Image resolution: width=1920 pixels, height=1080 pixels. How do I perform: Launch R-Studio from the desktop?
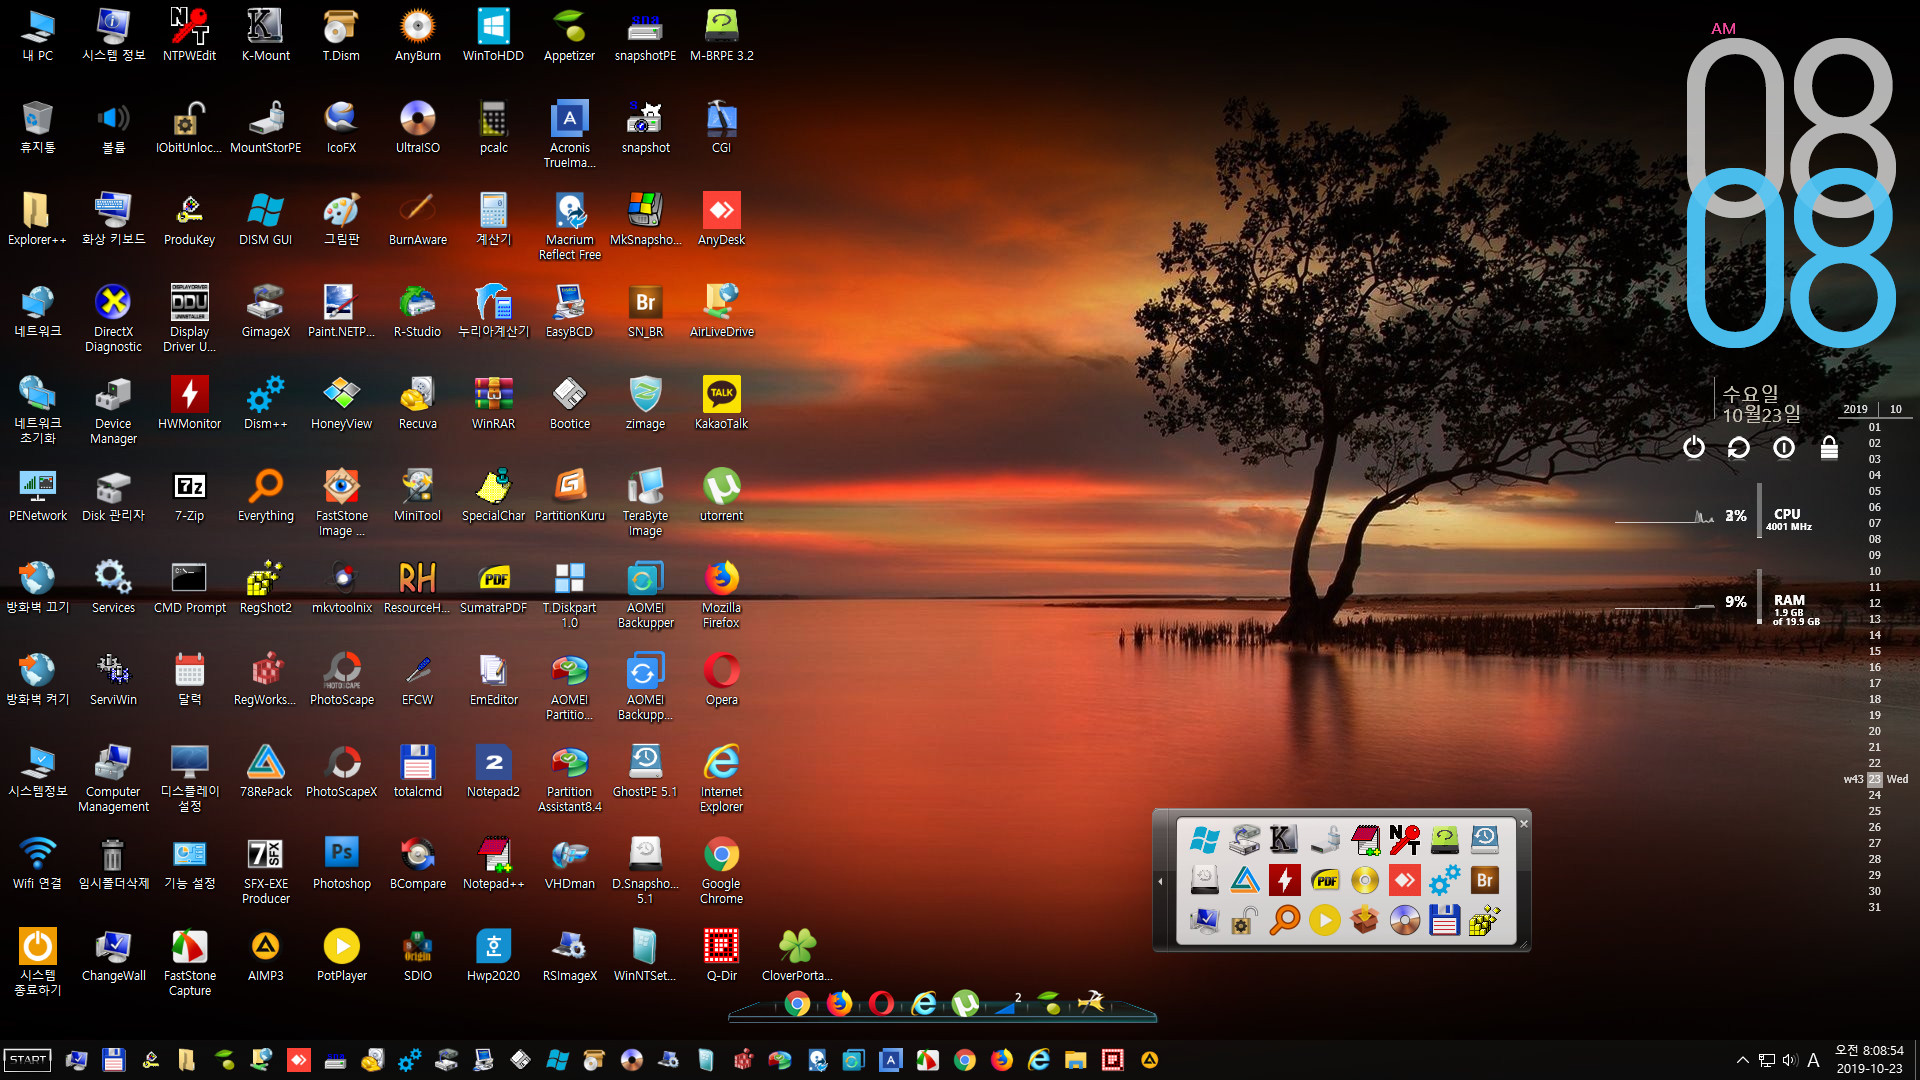click(x=417, y=310)
